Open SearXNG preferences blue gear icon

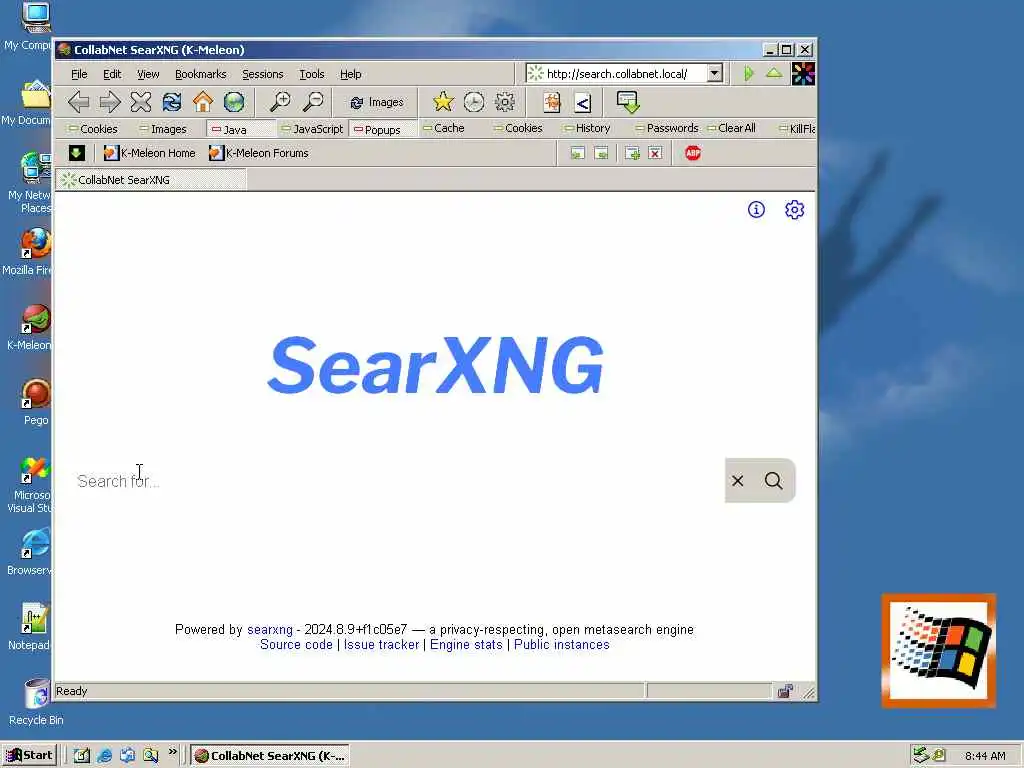click(794, 210)
